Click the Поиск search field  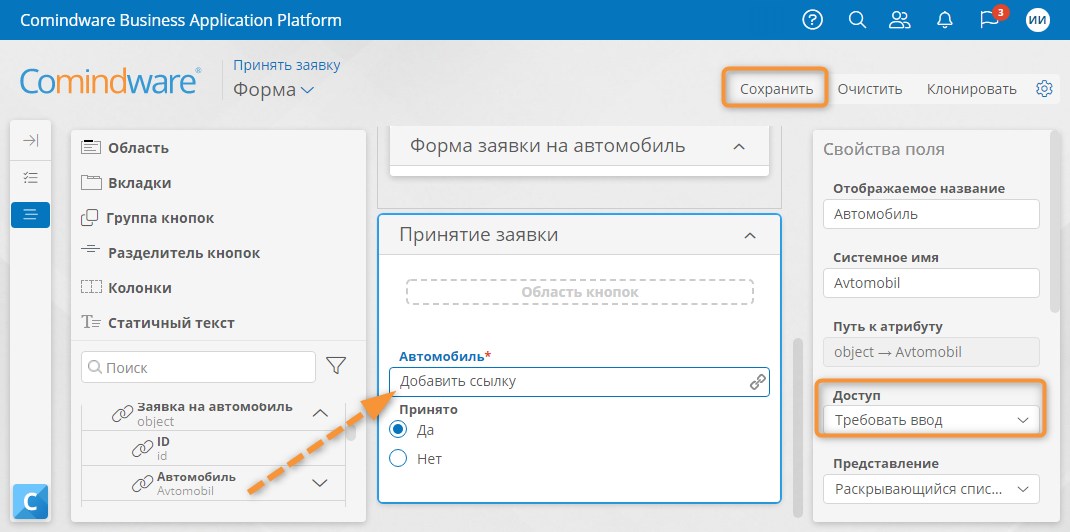199,367
